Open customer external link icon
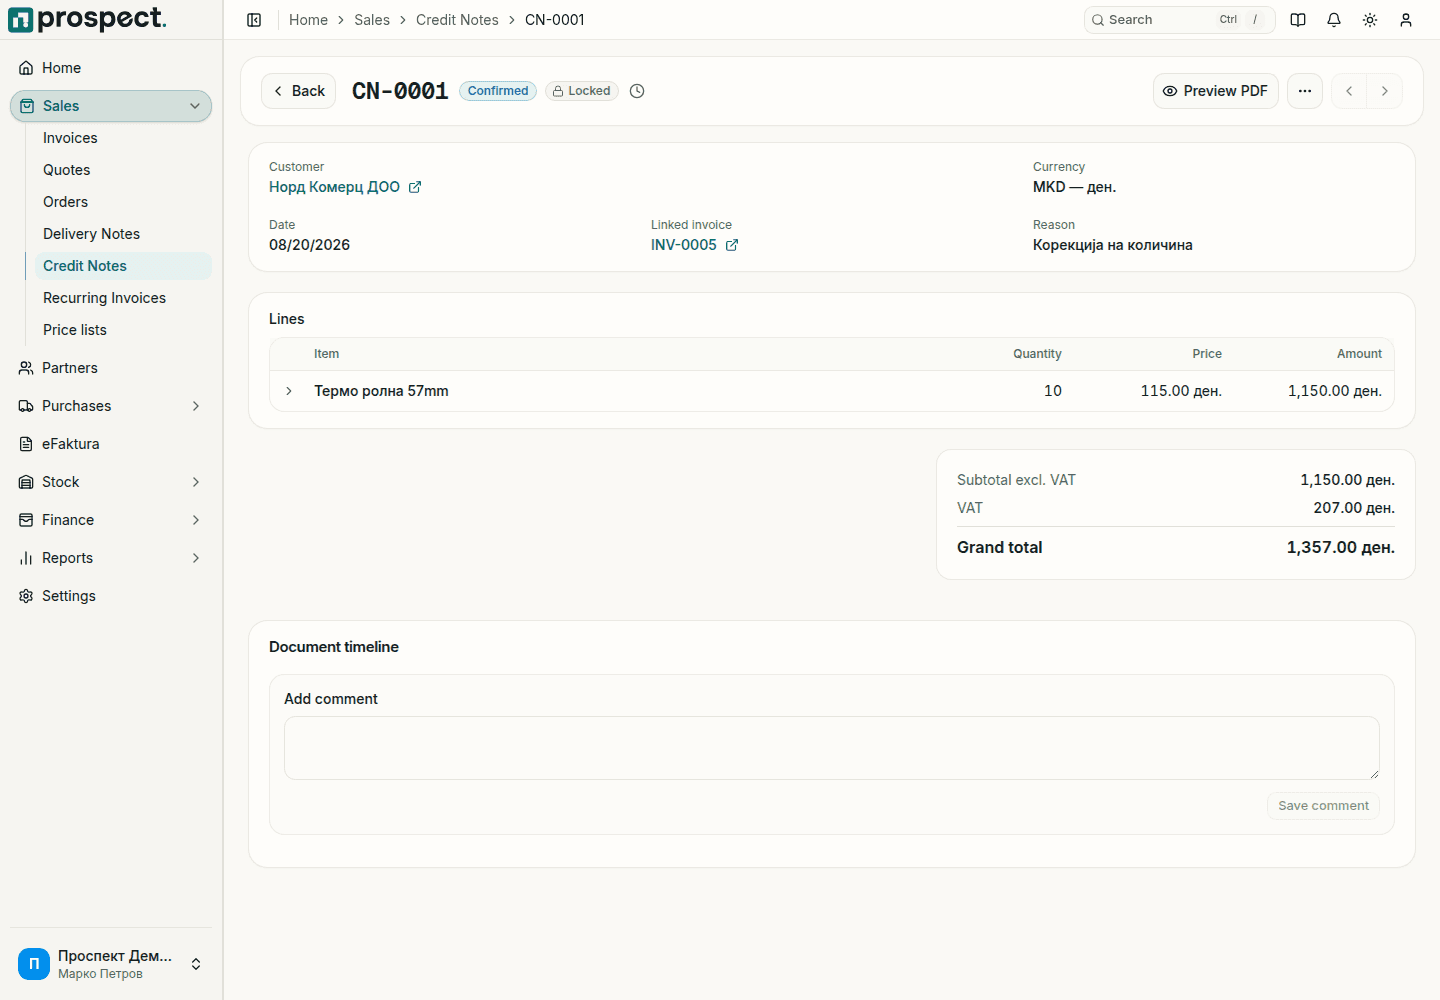Image resolution: width=1440 pixels, height=1000 pixels. [415, 187]
